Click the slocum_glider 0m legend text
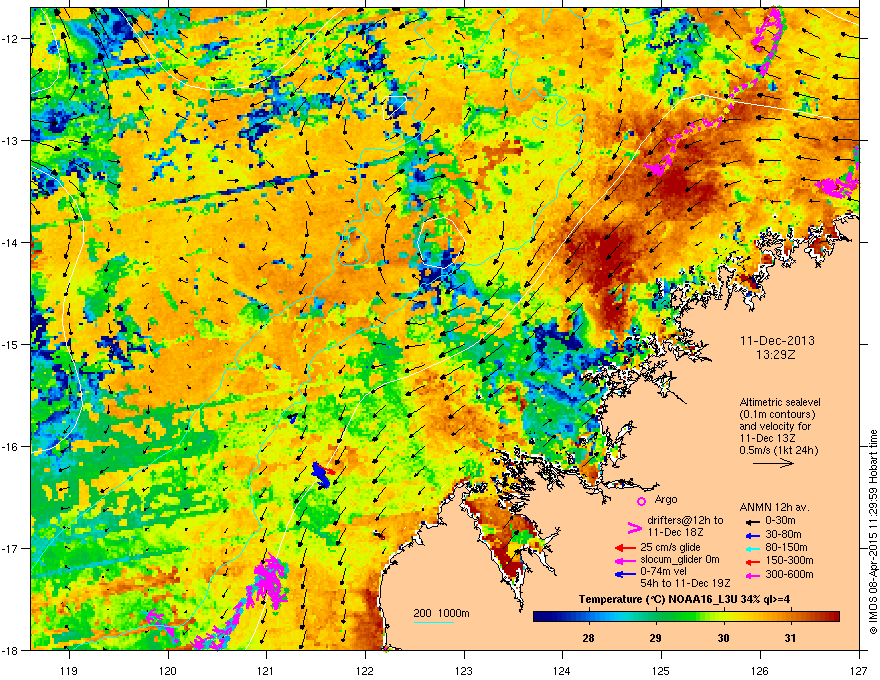Image resolution: width=880 pixels, height=680 pixels. point(680,560)
